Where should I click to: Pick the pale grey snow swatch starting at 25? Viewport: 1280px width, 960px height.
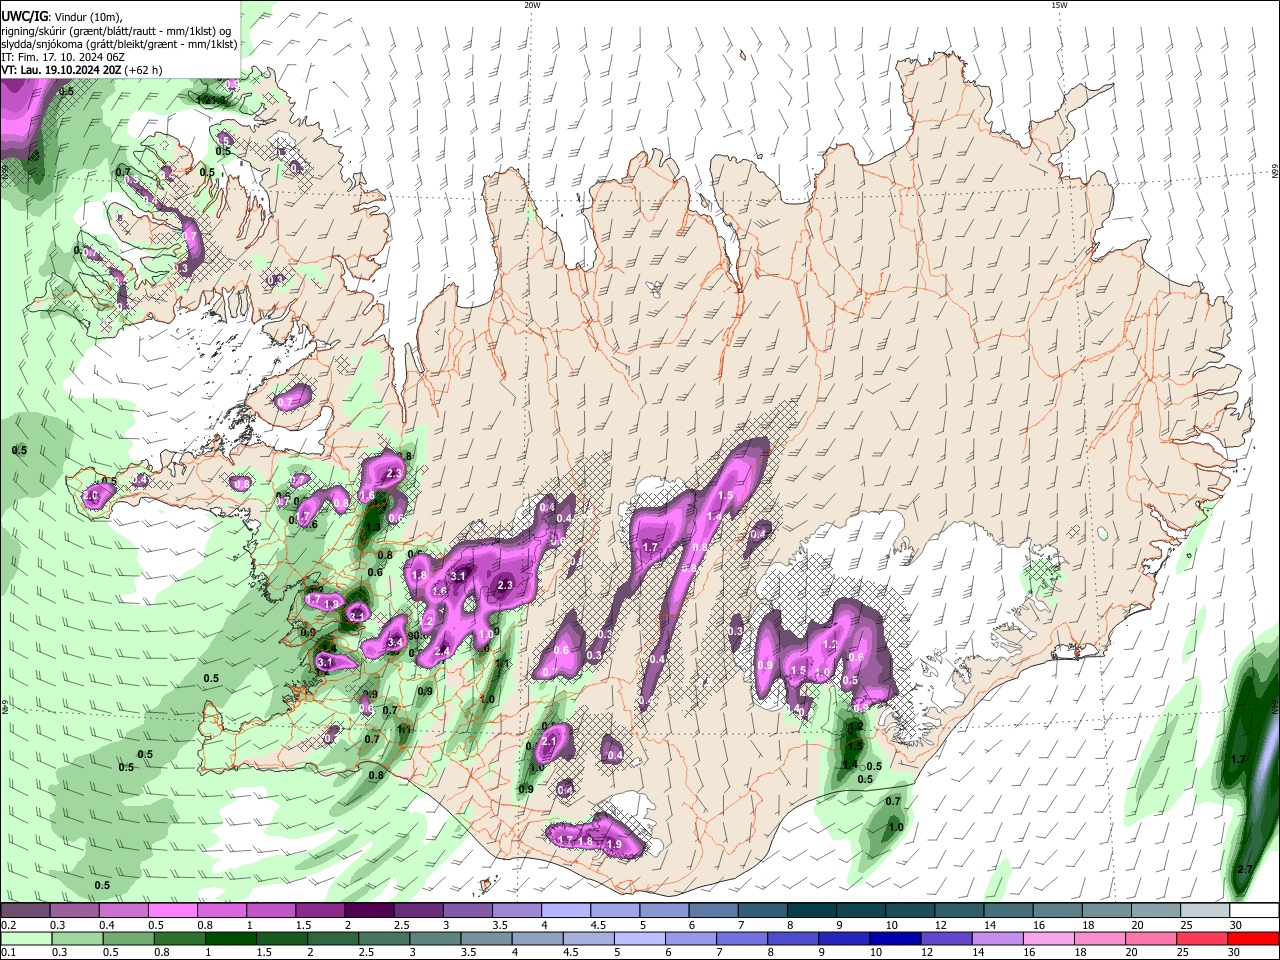[x=1206, y=911]
